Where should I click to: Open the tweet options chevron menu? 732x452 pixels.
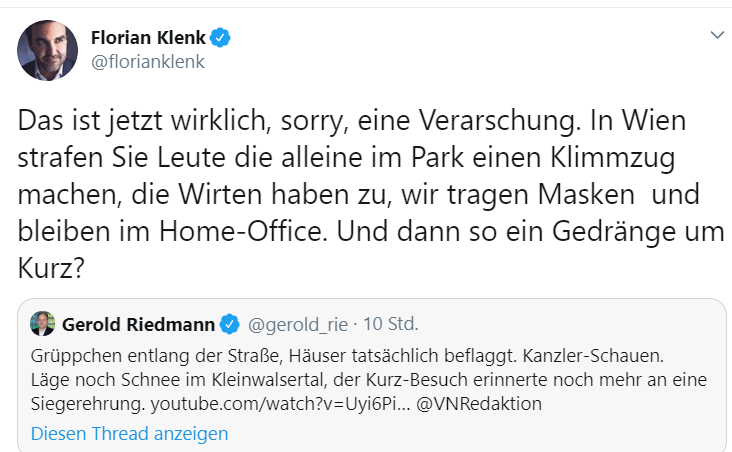click(x=717, y=35)
